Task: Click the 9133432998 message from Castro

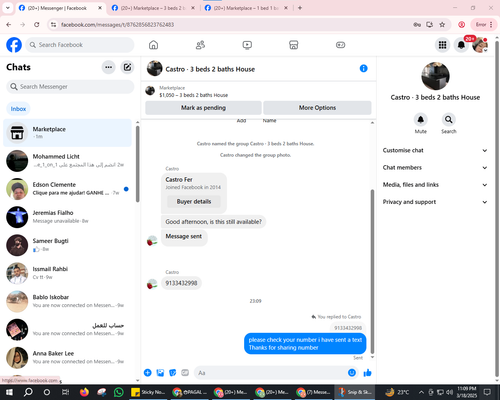Action: (181, 283)
